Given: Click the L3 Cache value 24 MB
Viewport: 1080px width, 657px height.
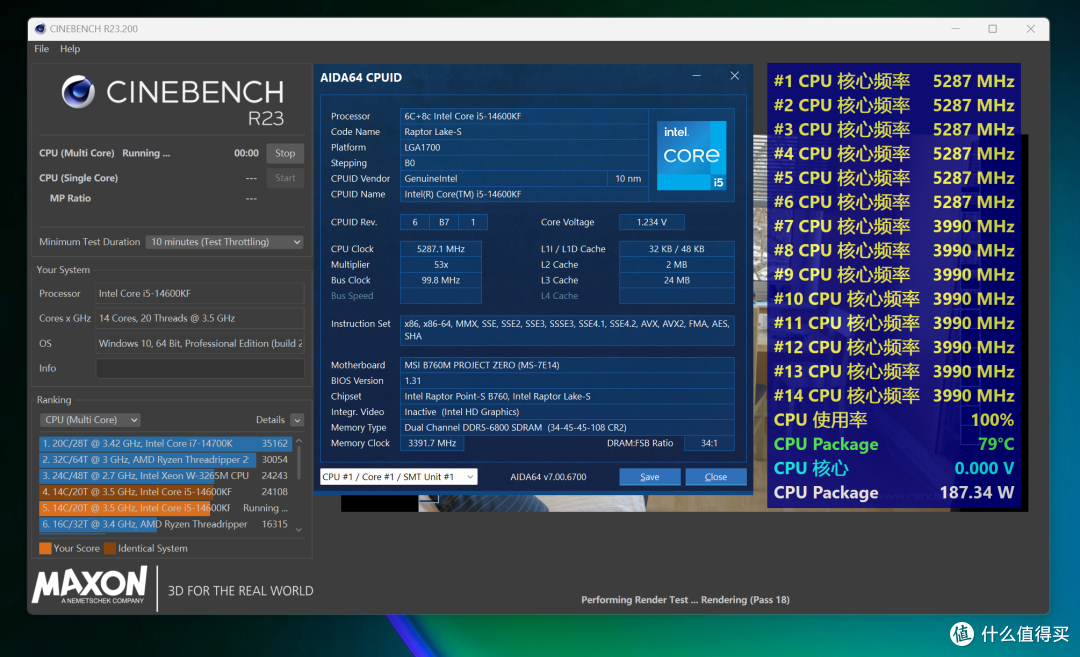Looking at the screenshot, I should coord(676,280).
